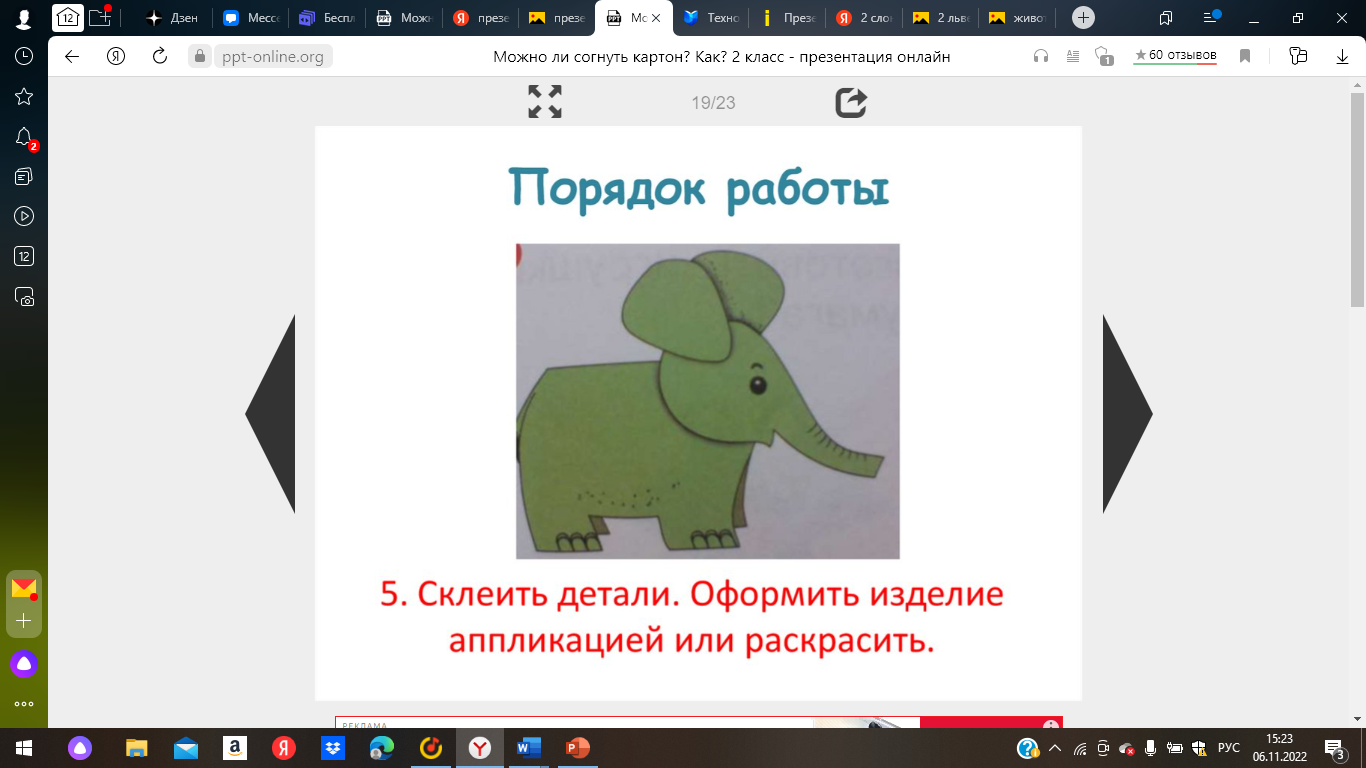This screenshot has height=768, width=1366.
Task: Open notifications bell with 2 badge
Action: [x=24, y=137]
